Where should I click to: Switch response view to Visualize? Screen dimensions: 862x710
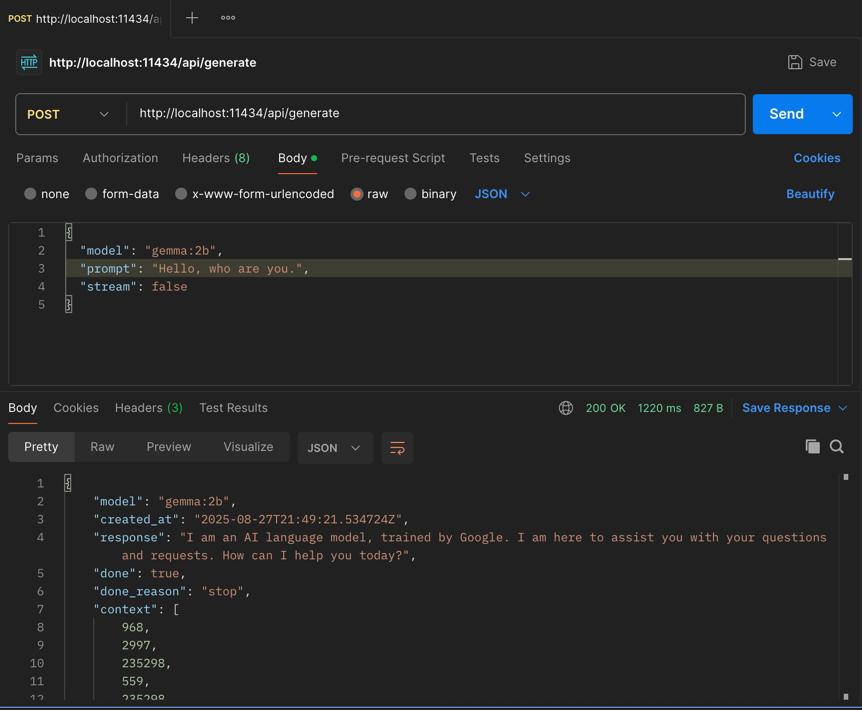point(248,447)
